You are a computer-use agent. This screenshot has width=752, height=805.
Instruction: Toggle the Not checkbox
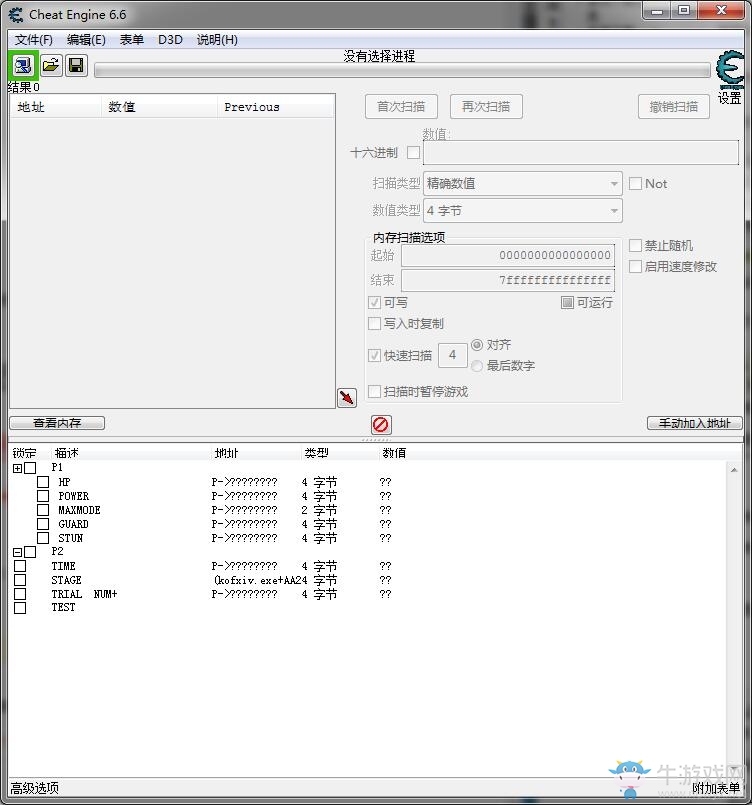pyautogui.click(x=635, y=183)
